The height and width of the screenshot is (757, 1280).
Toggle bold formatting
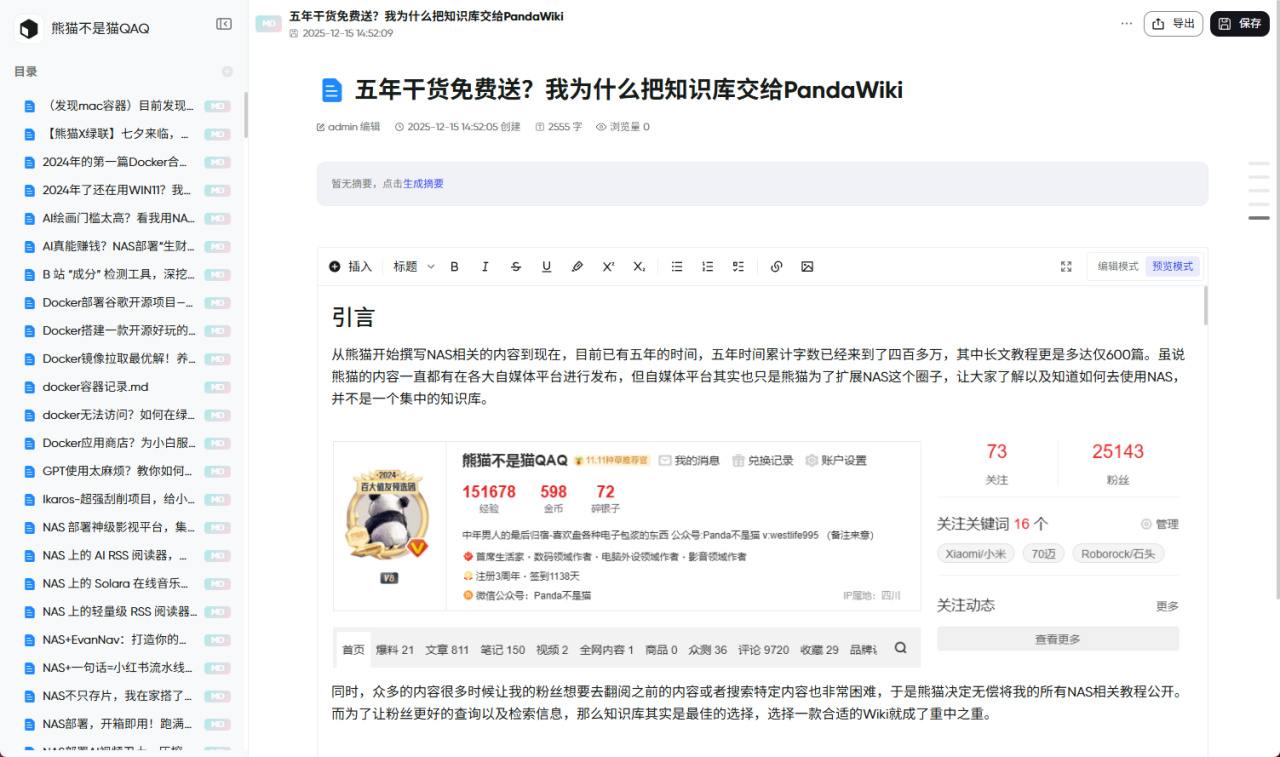[x=454, y=267]
